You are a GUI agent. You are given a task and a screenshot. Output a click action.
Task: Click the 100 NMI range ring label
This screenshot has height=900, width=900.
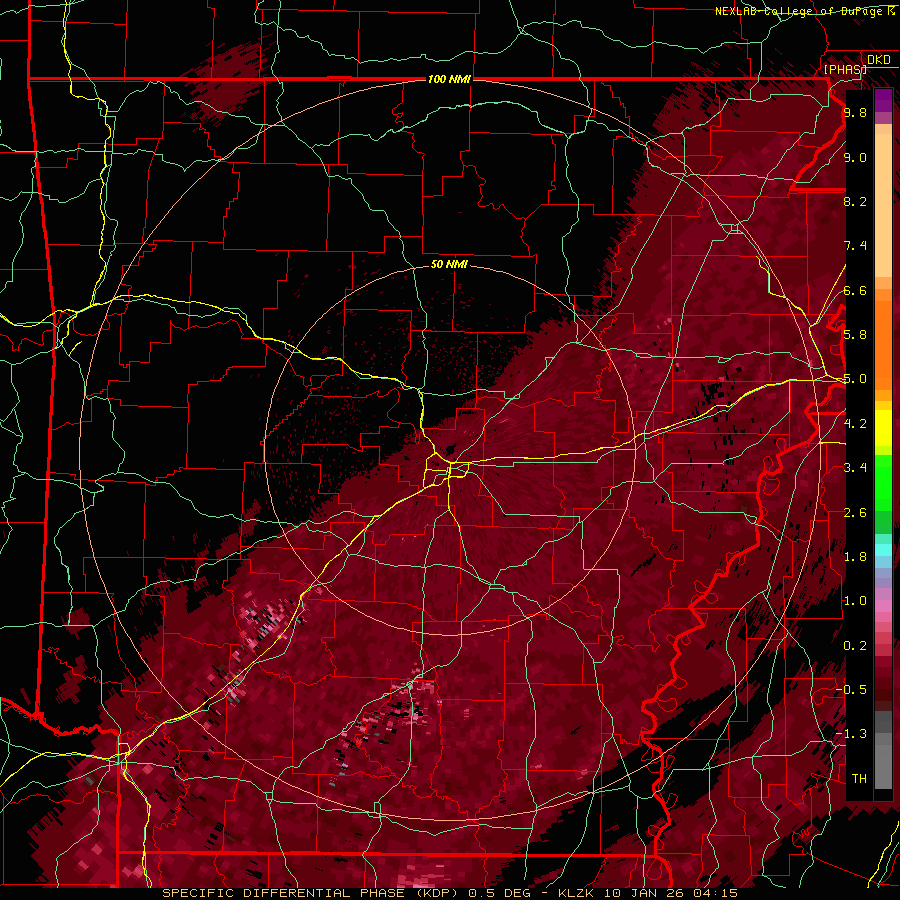pyautogui.click(x=449, y=79)
